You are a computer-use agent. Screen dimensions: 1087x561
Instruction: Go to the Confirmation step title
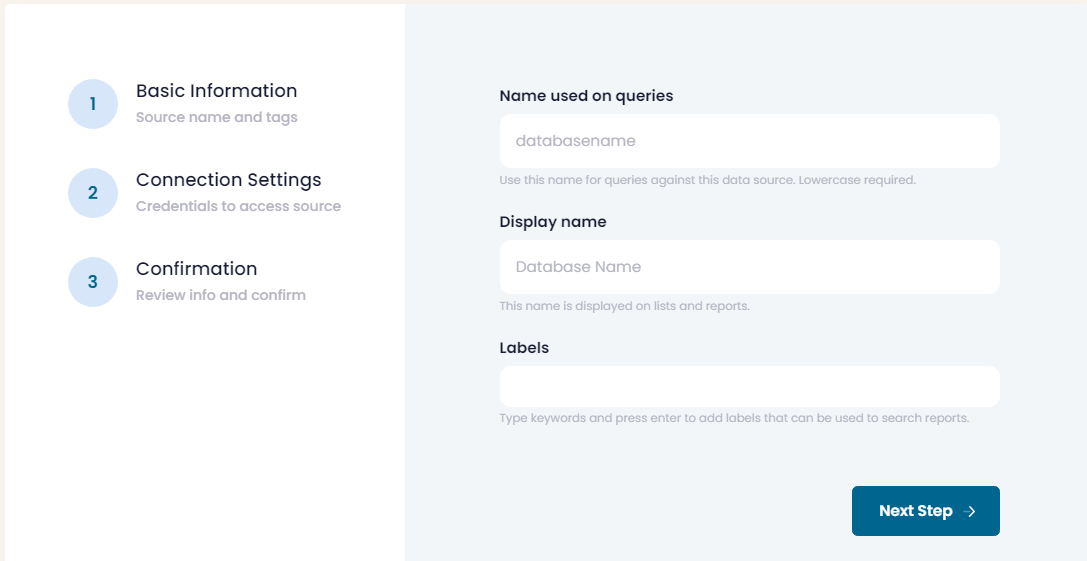tap(196, 269)
